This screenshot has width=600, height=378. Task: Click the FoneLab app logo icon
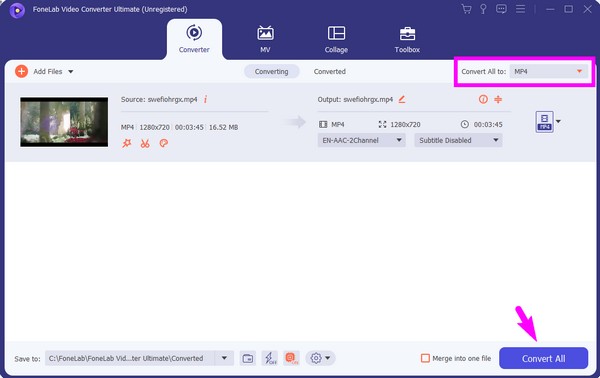[x=17, y=10]
